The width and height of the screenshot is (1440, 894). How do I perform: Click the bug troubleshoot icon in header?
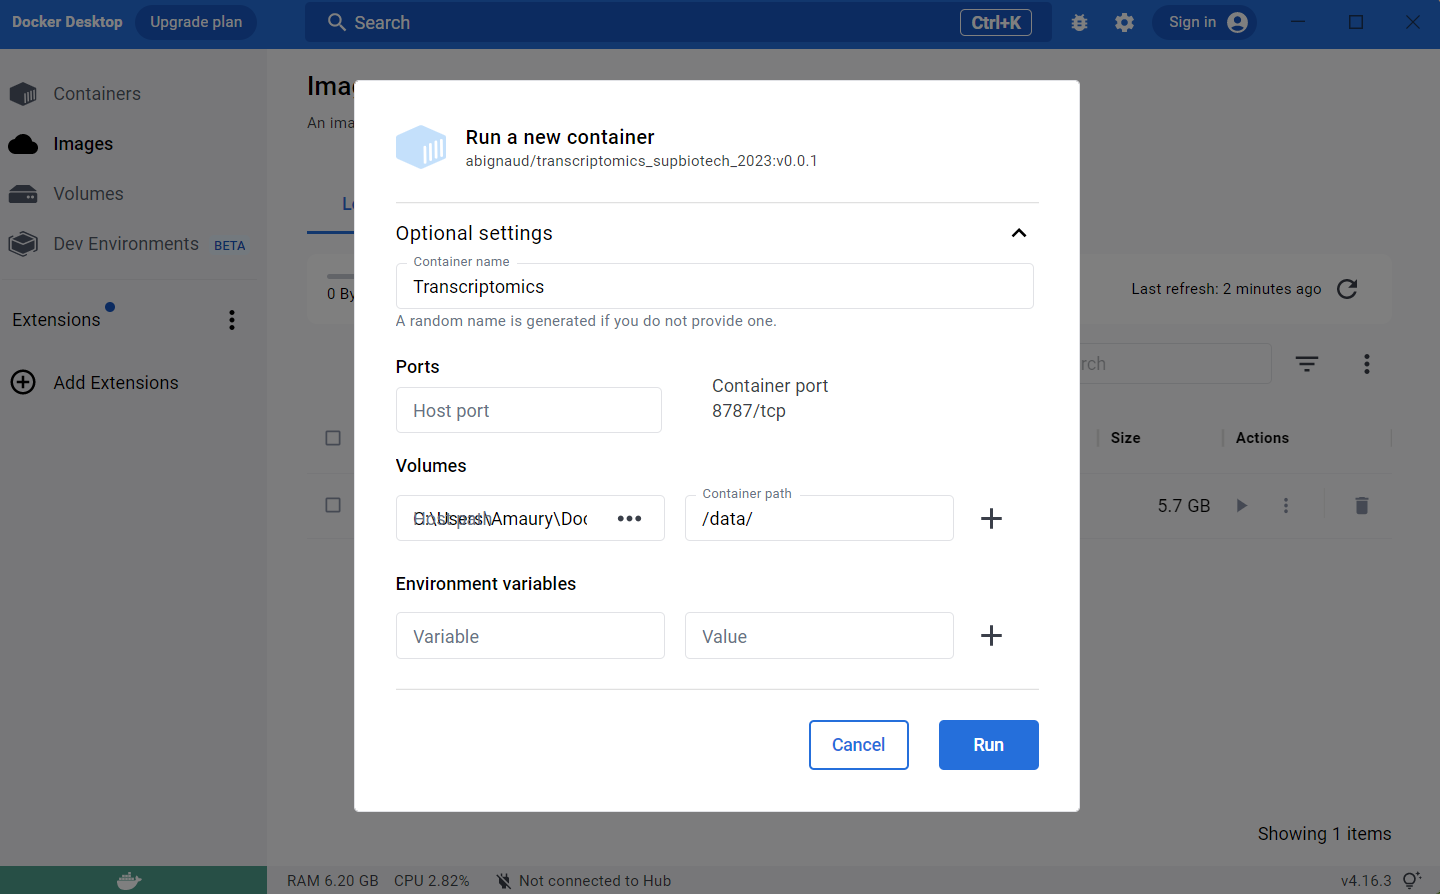pyautogui.click(x=1079, y=22)
